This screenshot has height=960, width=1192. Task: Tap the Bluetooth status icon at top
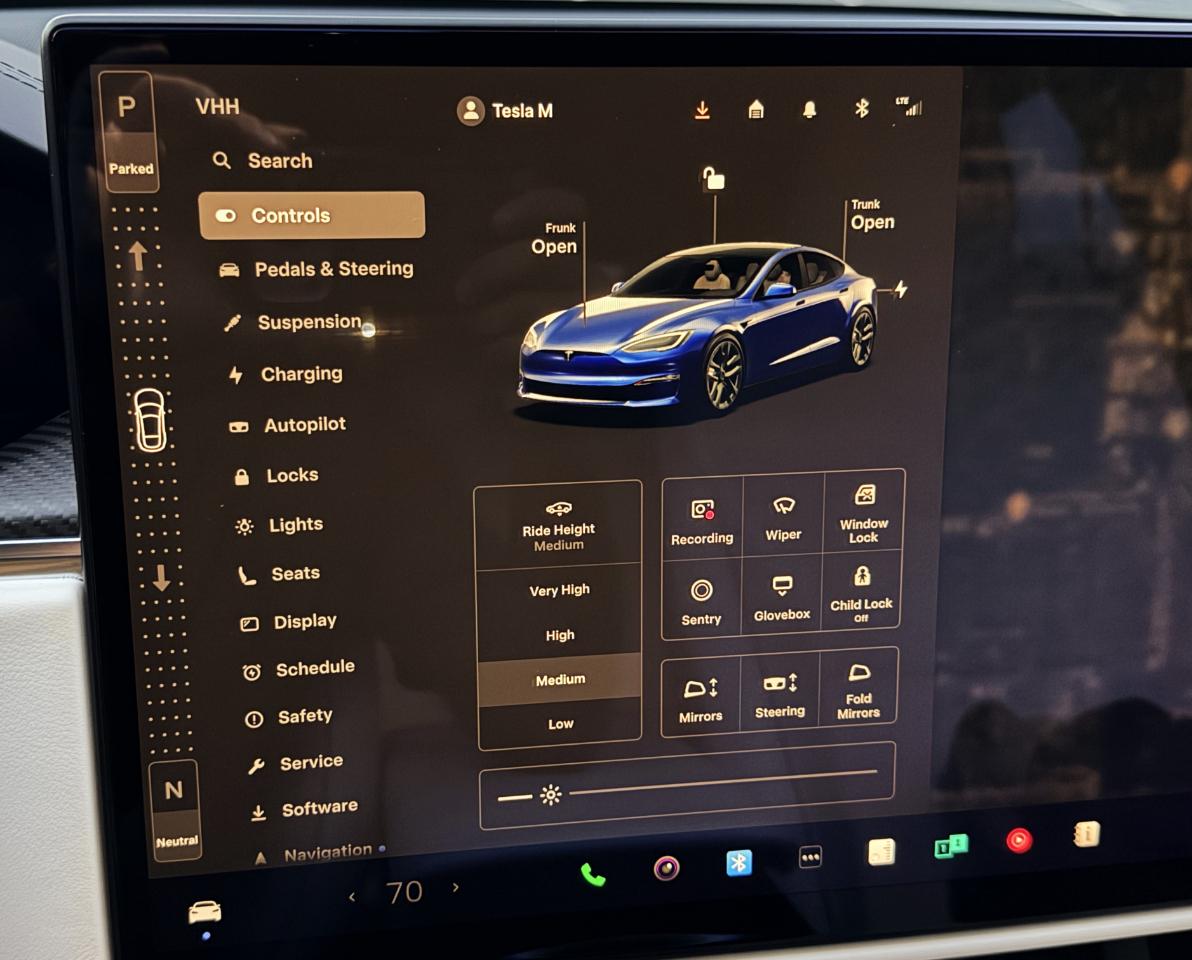coord(861,109)
